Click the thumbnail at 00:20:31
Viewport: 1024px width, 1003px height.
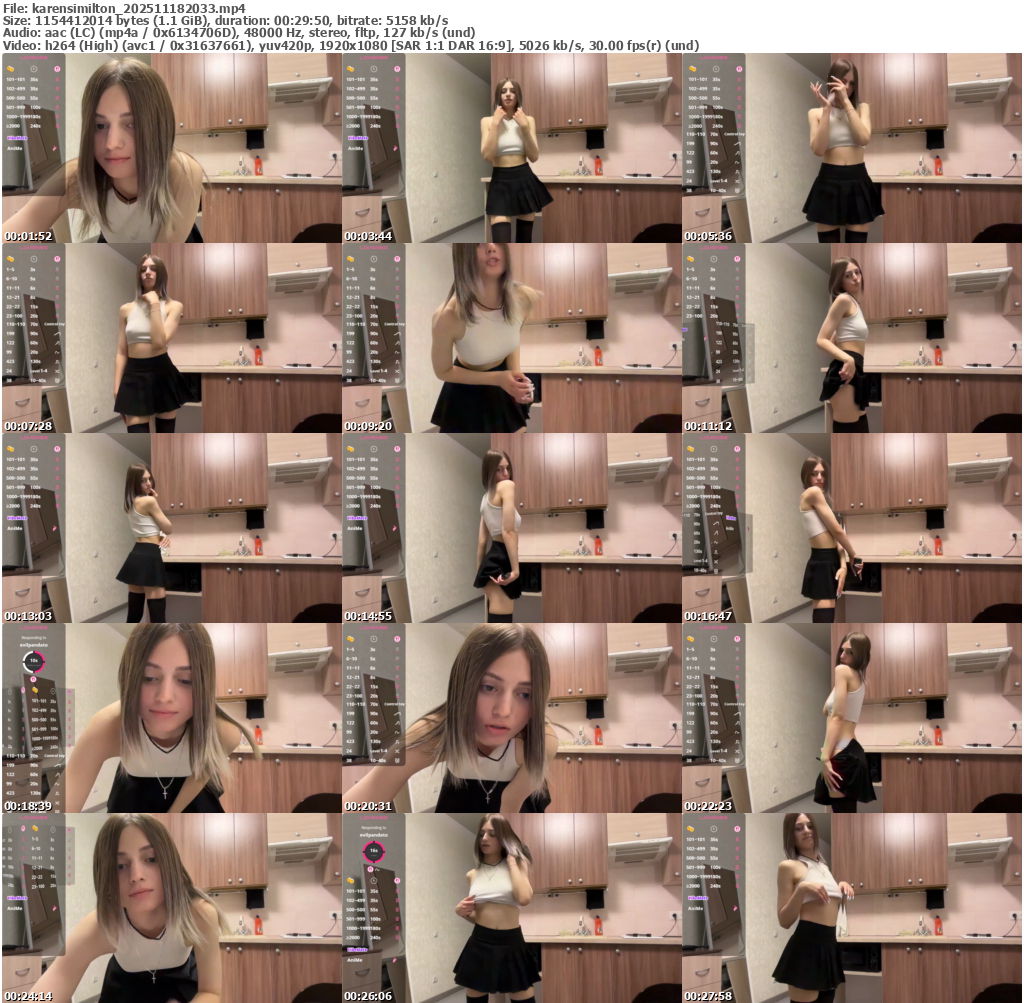[x=512, y=718]
